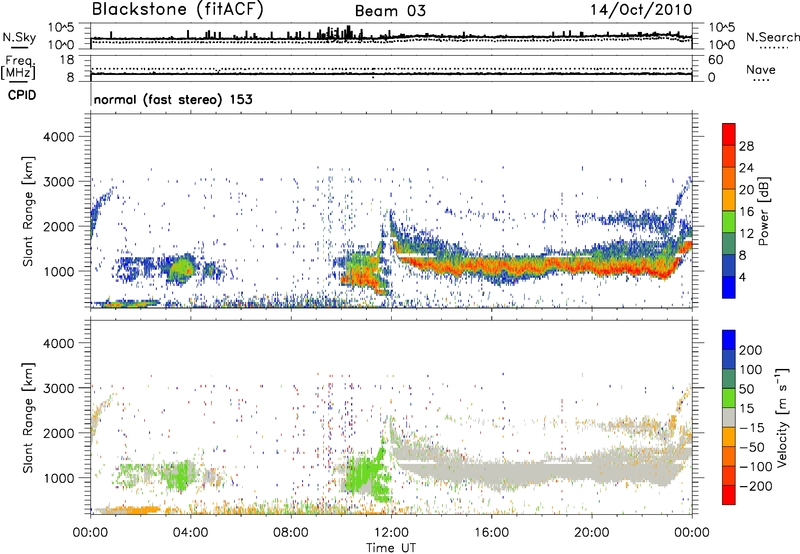800x554 pixels.
Task: Click the '12:00' time axis tick label
Action: click(391, 533)
